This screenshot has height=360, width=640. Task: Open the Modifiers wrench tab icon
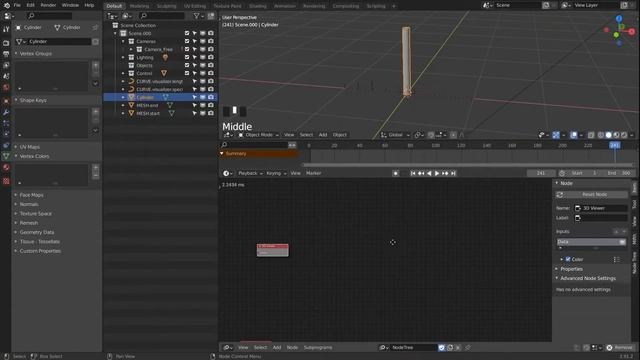(x=6, y=112)
